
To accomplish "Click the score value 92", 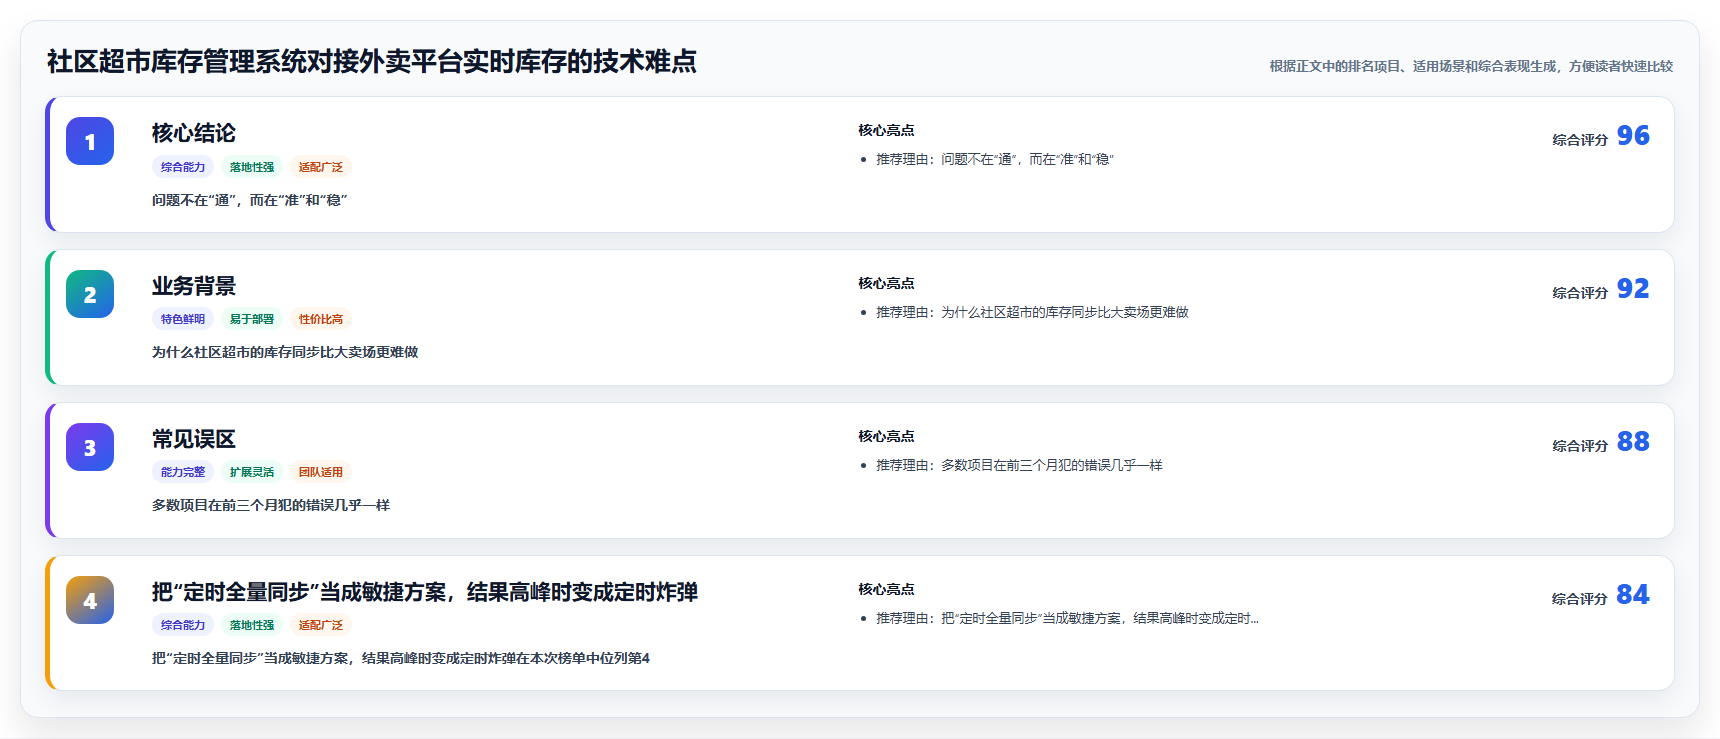I will 1633,289.
